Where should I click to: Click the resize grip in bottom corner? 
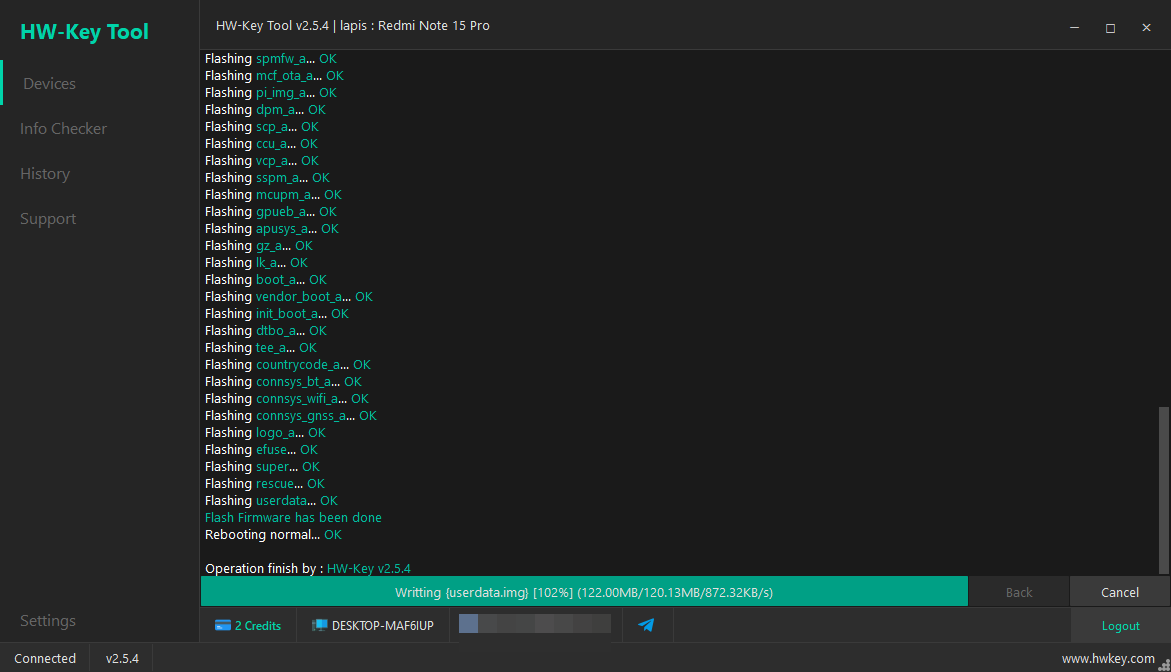coord(1164,665)
